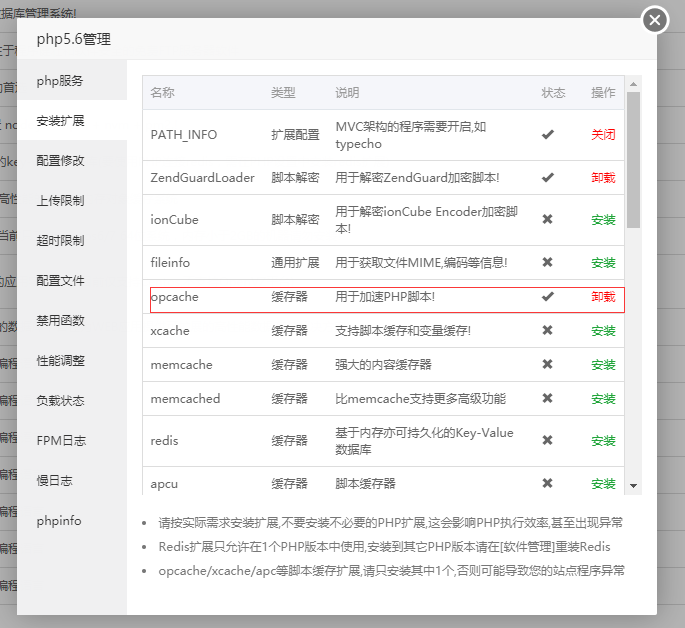The width and height of the screenshot is (685, 628).
Task: Click the X status icon for ionCube
Action: [547, 219]
